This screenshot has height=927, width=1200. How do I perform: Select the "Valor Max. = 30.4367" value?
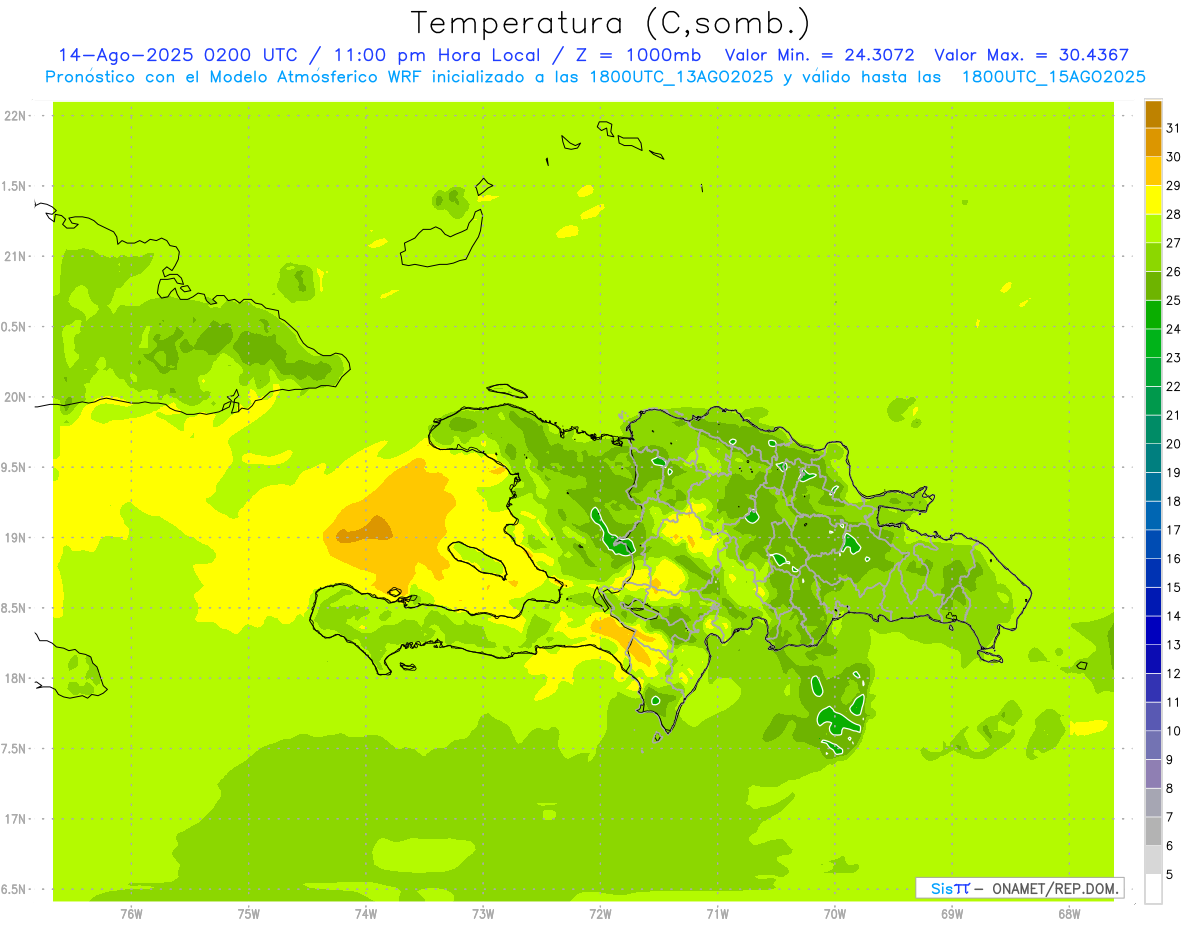1032,55
